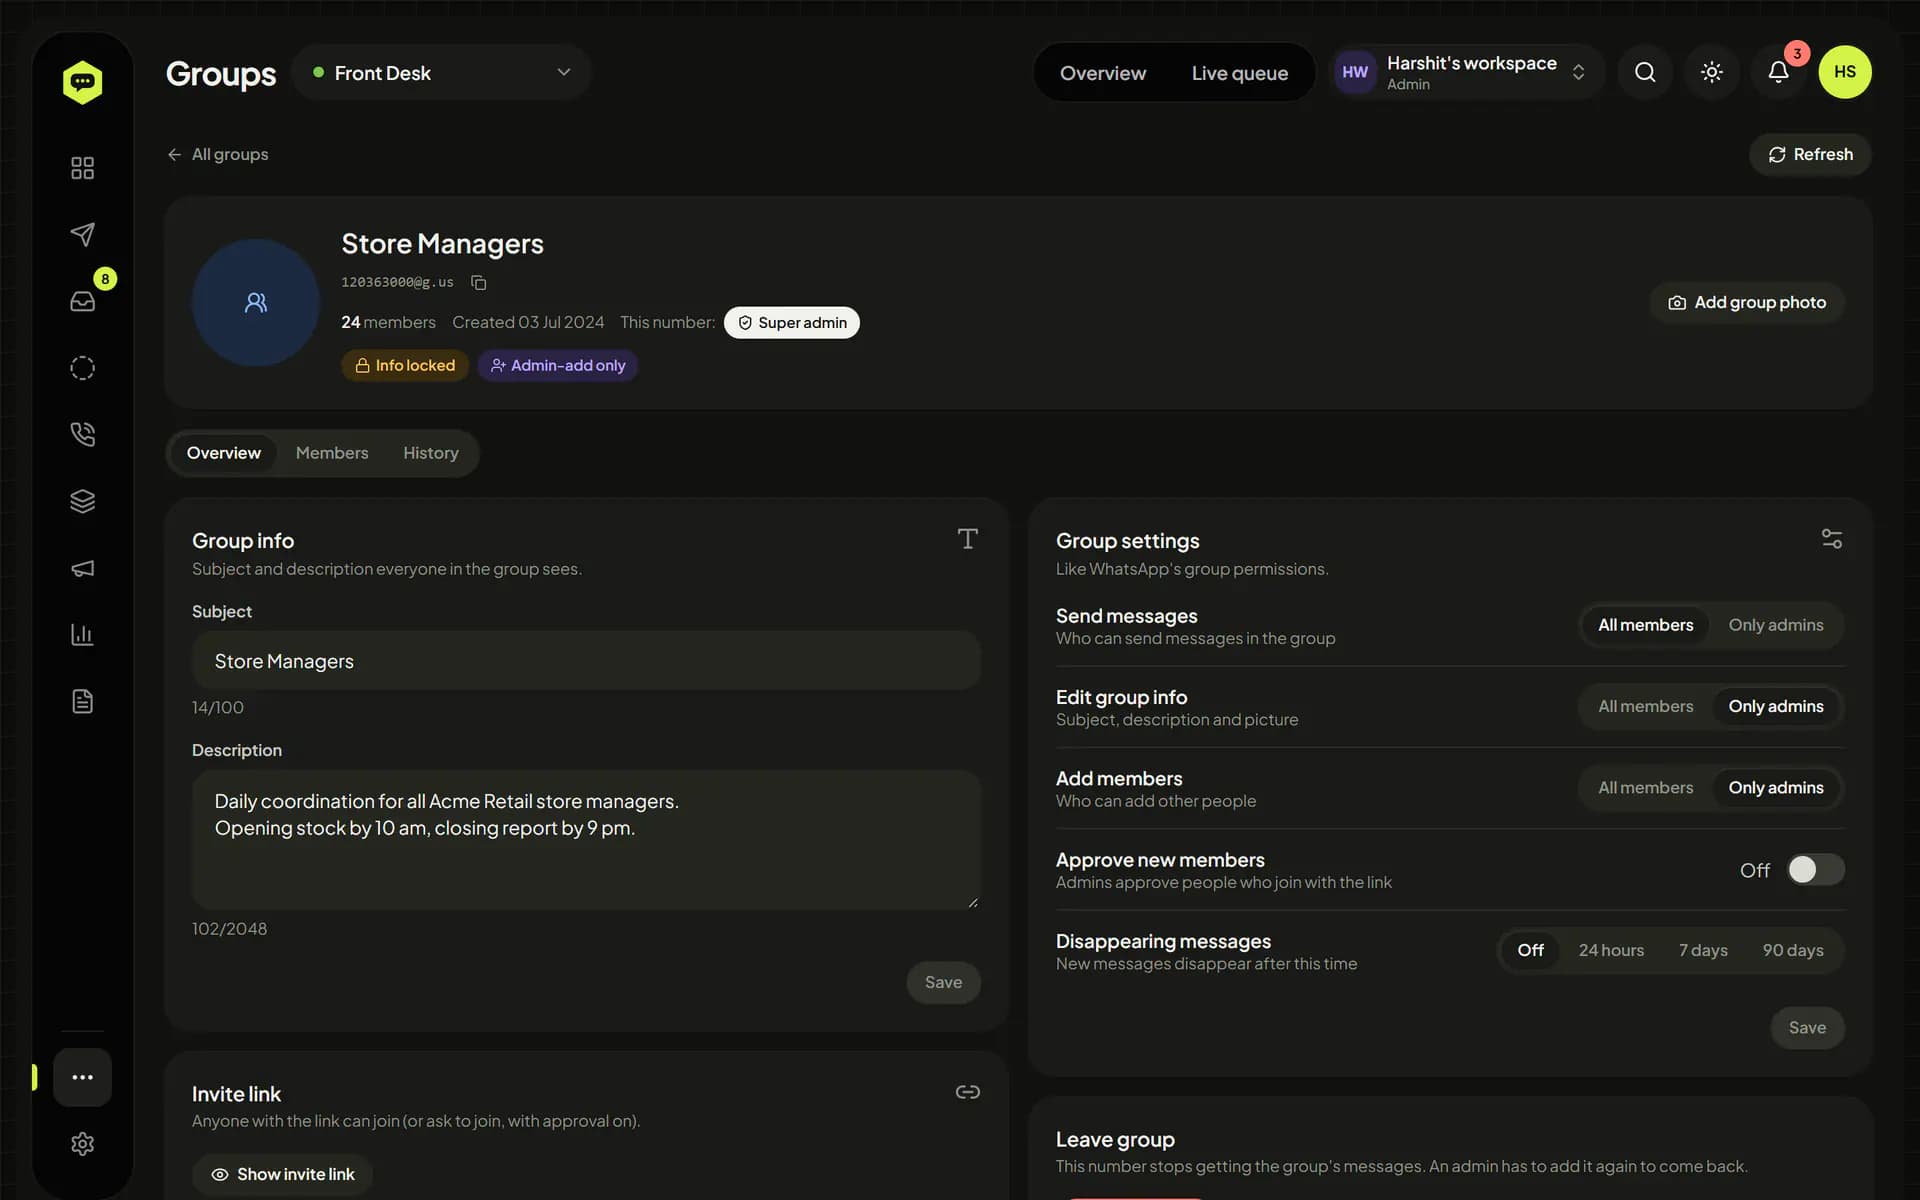1920x1200 pixels.
Task: Click the dashed circle status icon
Action: [x=82, y=368]
